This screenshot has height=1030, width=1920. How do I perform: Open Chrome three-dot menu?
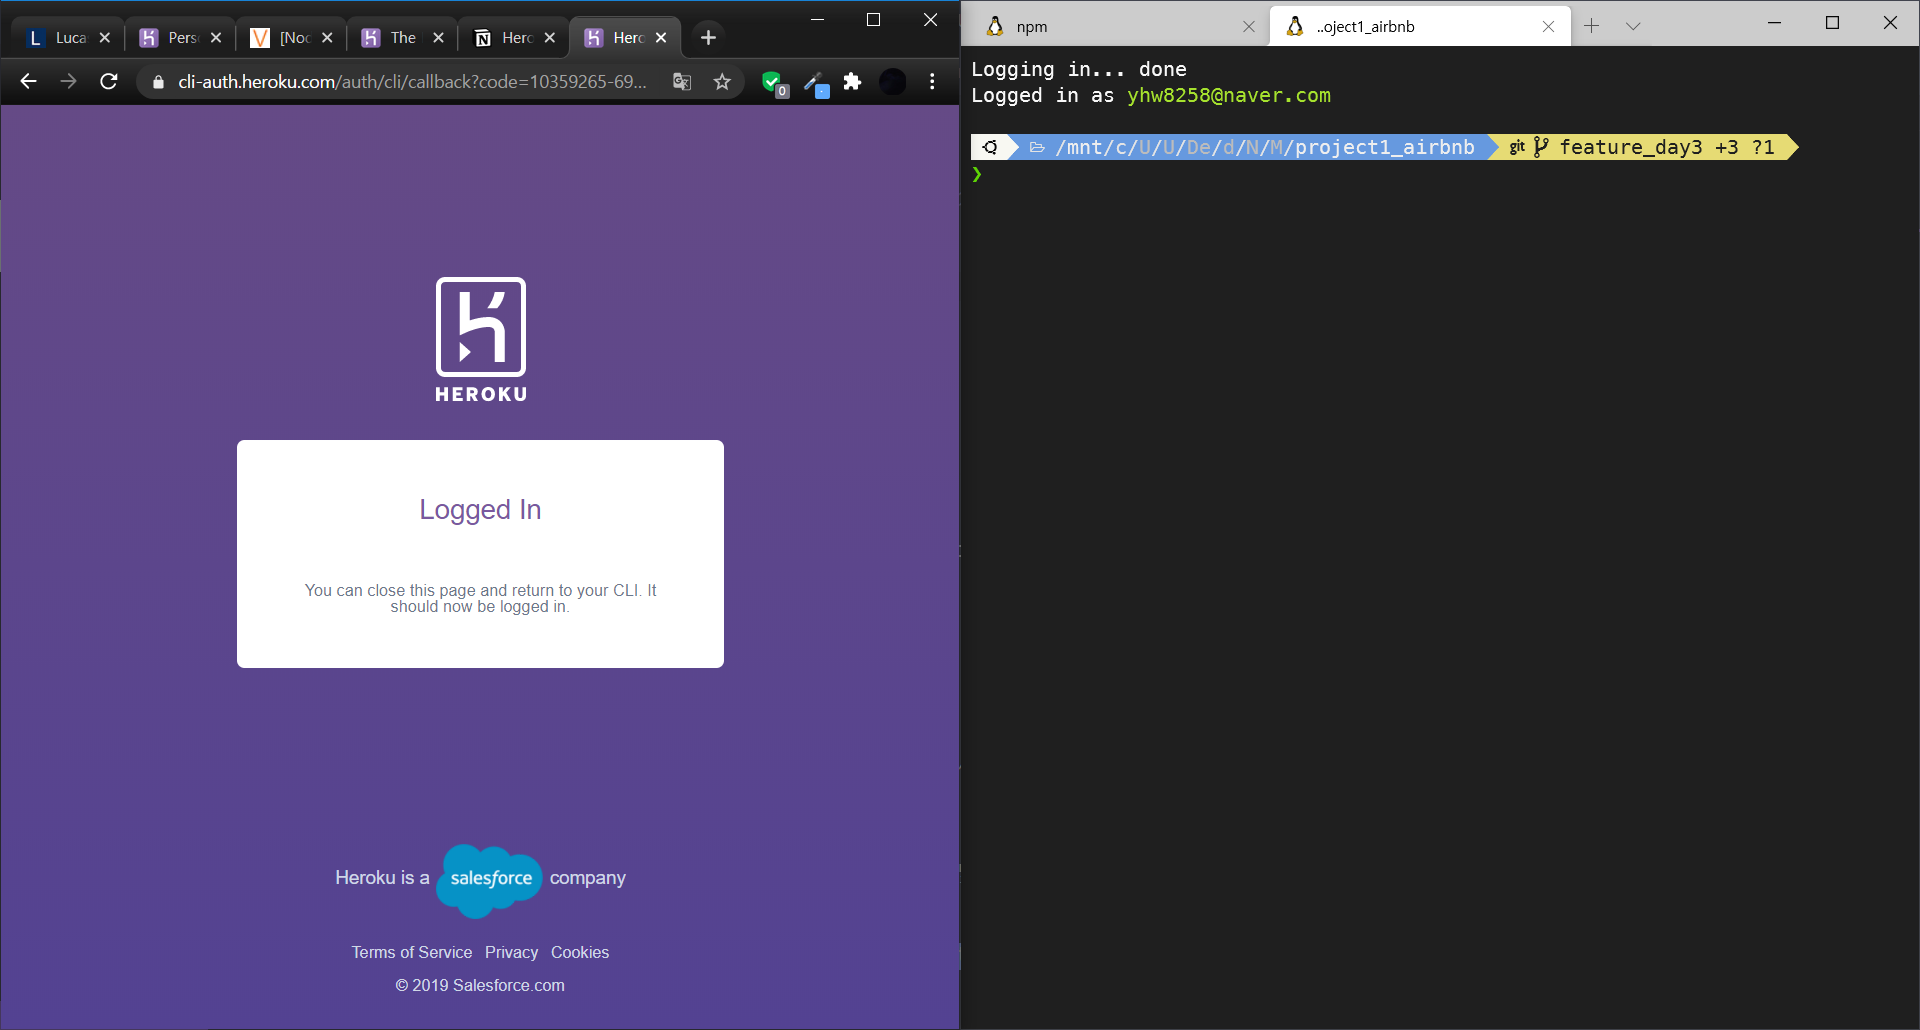tap(932, 82)
